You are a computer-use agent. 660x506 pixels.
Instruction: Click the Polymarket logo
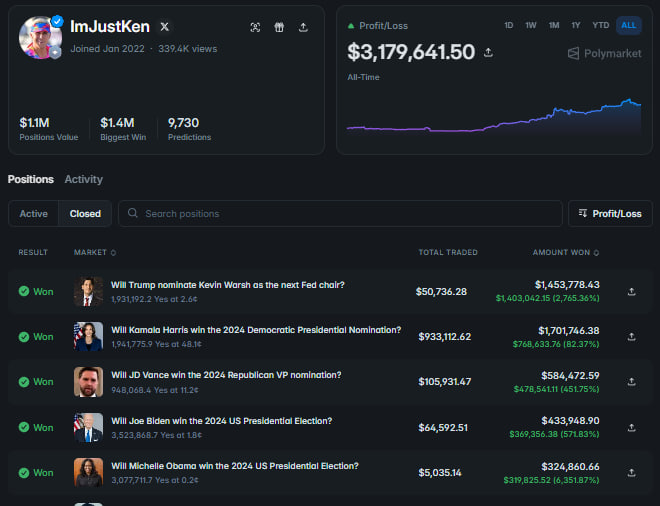(x=605, y=53)
